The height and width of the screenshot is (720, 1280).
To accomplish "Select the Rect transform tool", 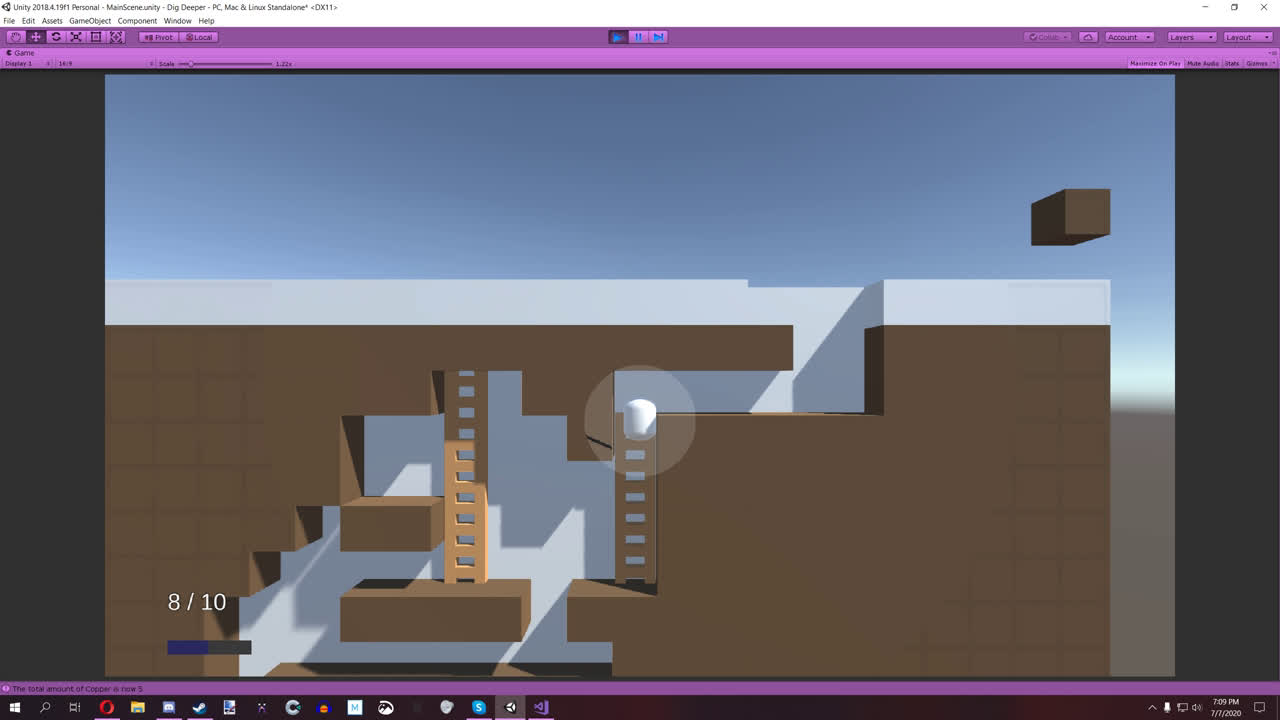I will pos(96,37).
